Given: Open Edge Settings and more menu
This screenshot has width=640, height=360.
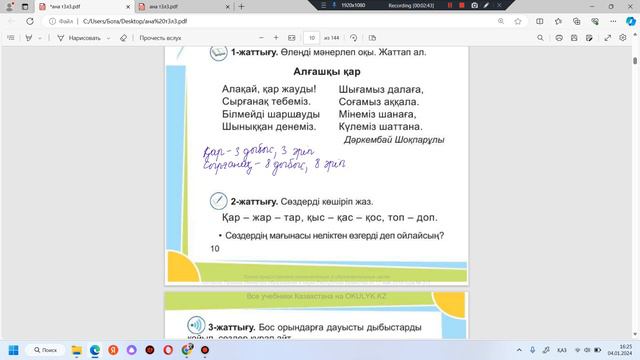Looking at the screenshot, I should 613,21.
